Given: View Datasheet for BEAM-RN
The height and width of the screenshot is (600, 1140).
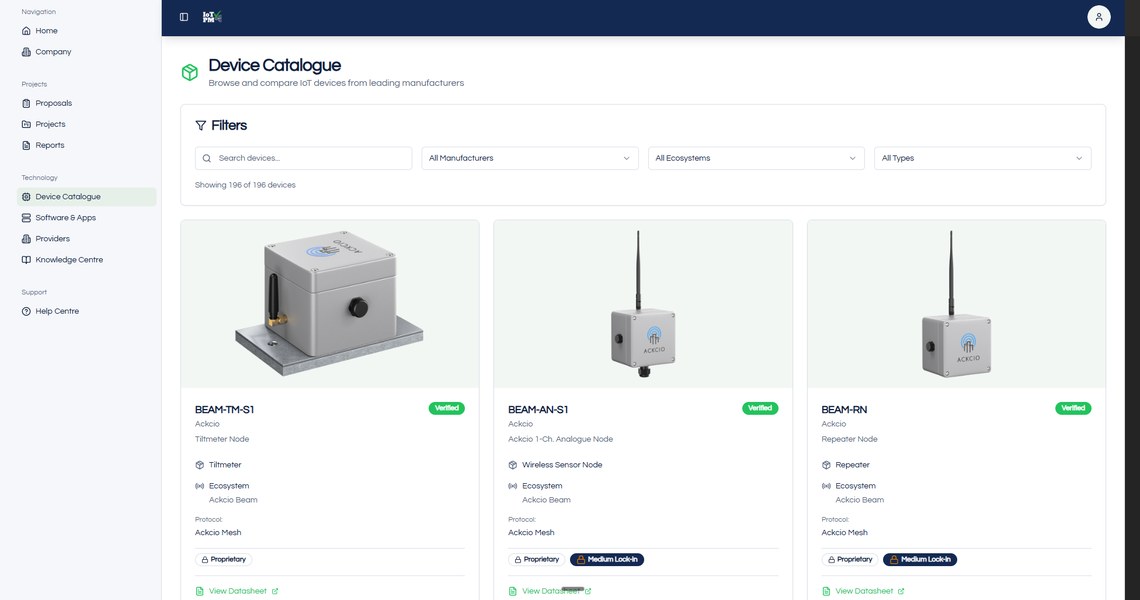Looking at the screenshot, I should [863, 591].
